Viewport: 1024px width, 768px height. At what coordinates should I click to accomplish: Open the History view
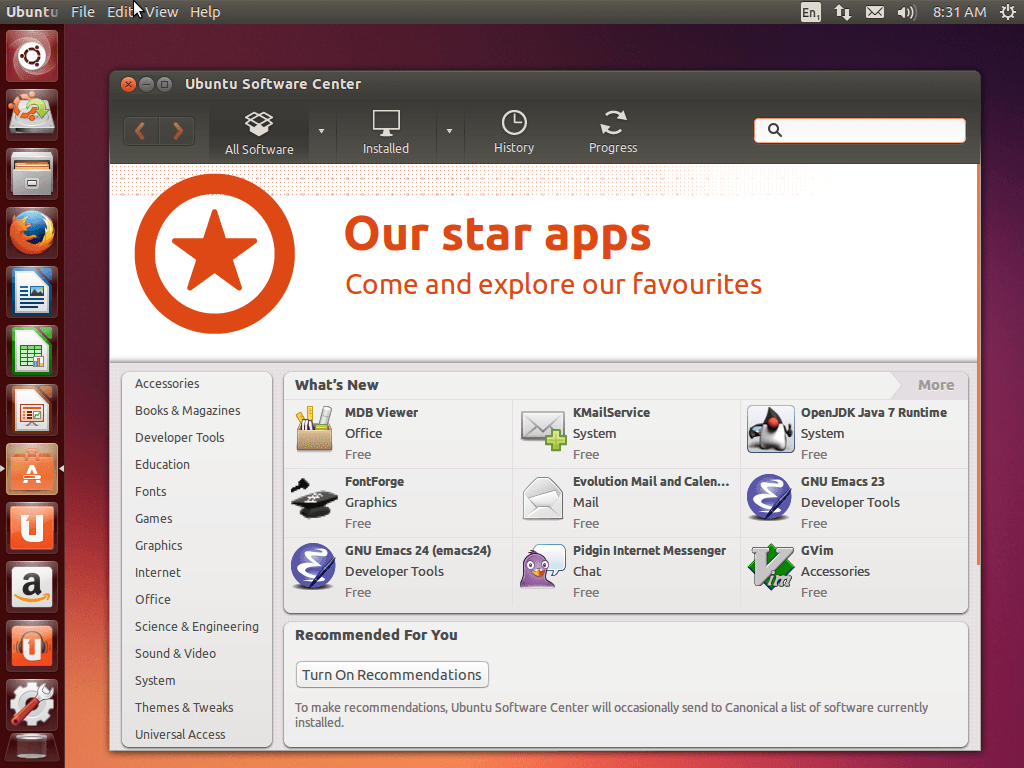[514, 133]
